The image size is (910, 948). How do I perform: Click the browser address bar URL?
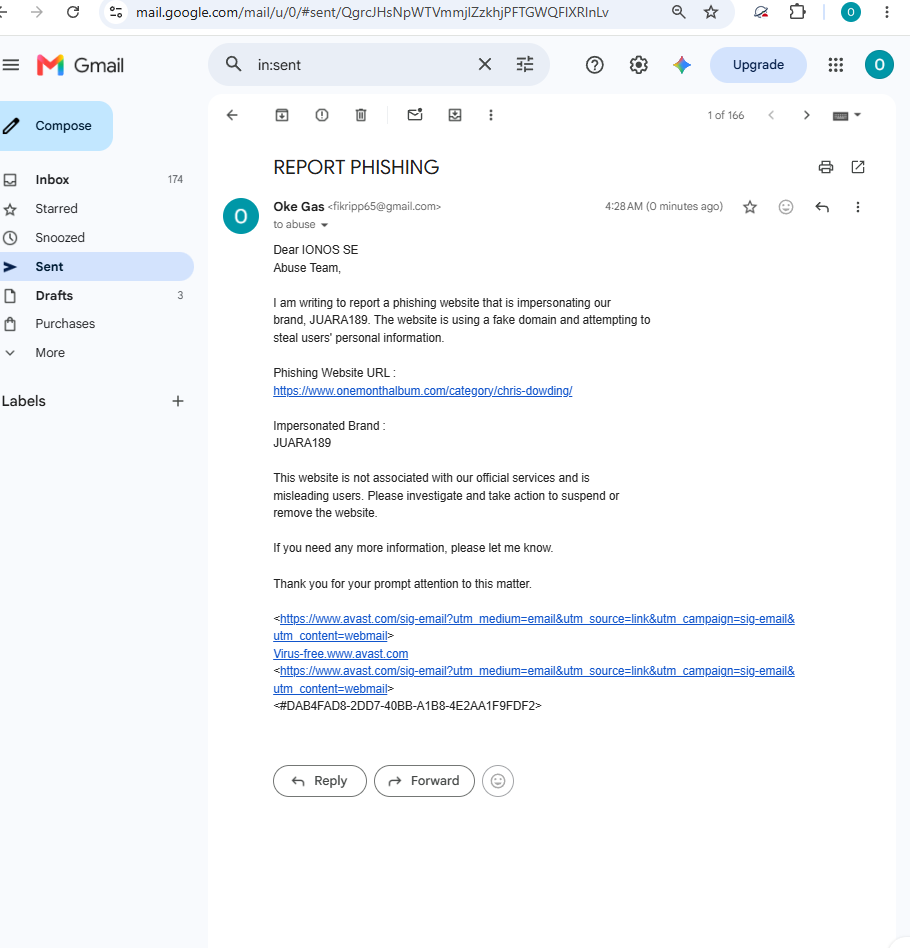pyautogui.click(x=372, y=12)
